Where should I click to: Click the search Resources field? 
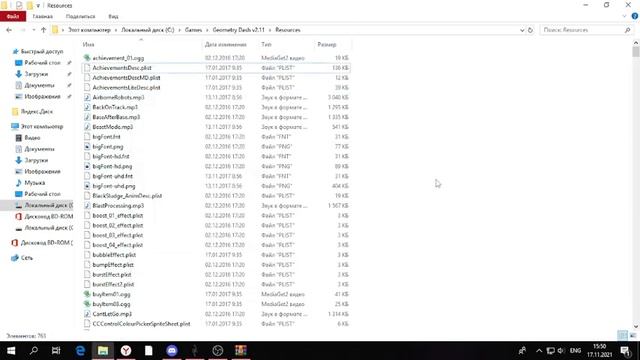point(582,30)
